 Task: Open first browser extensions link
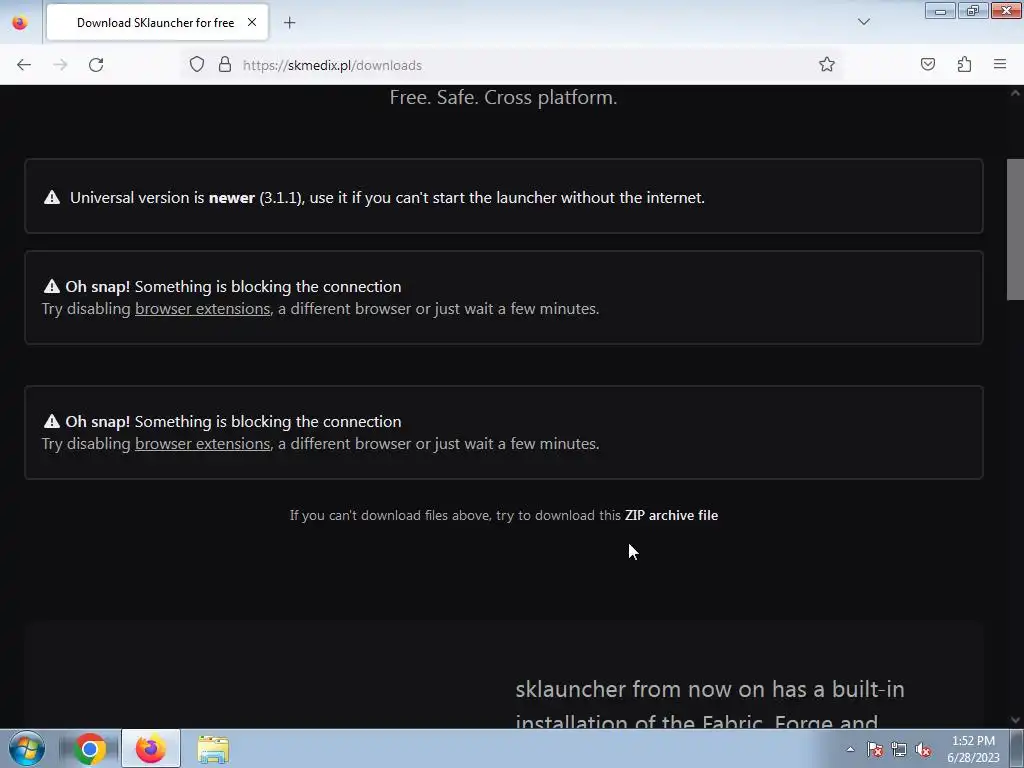click(x=202, y=309)
